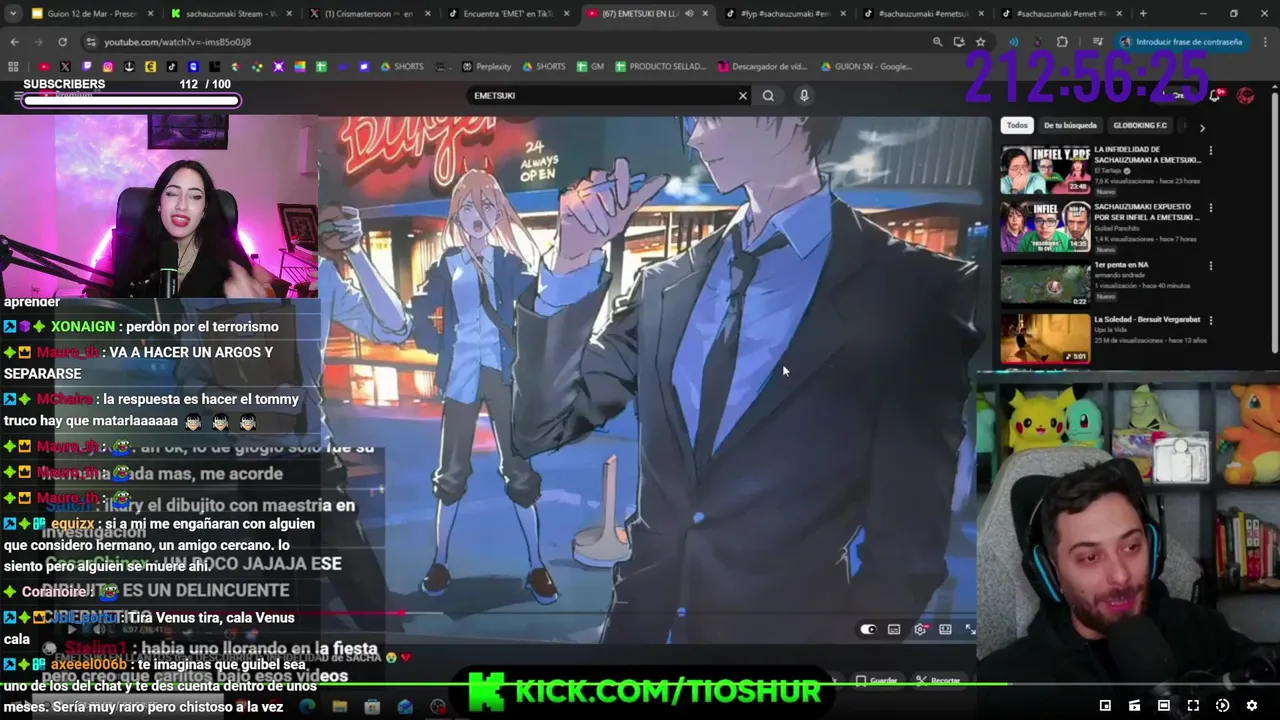Mute the EMETSUKI tab audio icon
The width and height of the screenshot is (1280, 720).
(x=688, y=14)
